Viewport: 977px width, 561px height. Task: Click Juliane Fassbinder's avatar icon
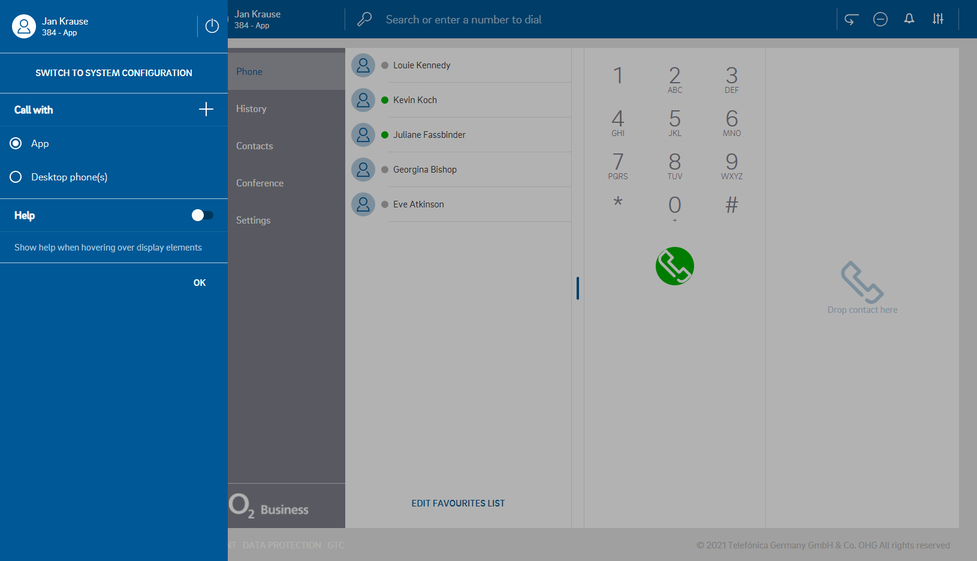363,135
